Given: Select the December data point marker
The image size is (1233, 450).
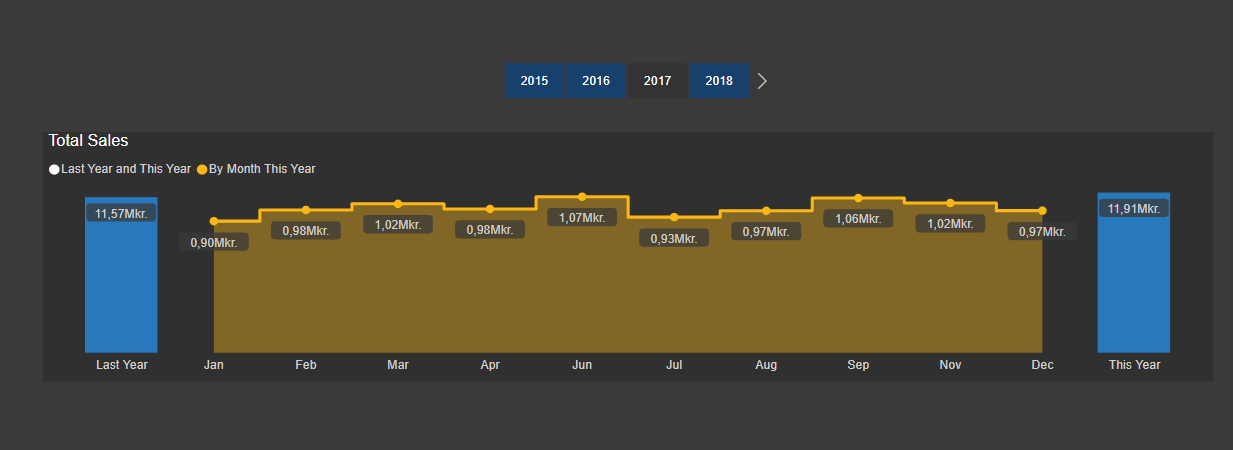Looking at the screenshot, I should point(1042,210).
